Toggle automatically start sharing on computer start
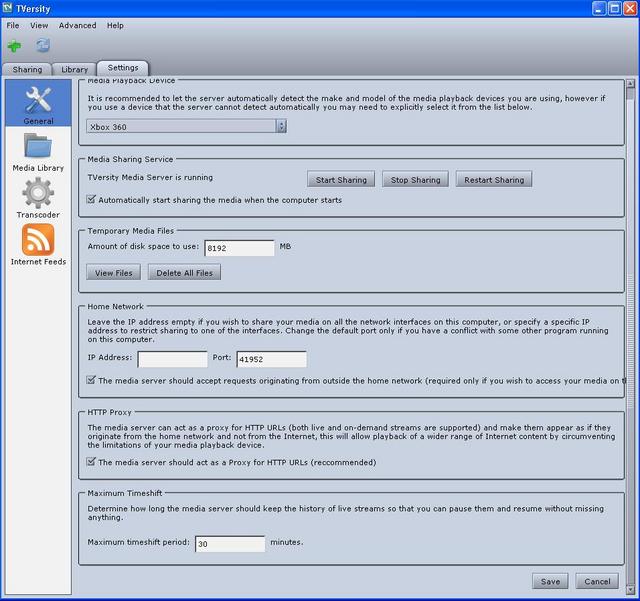Image resolution: width=640 pixels, height=601 pixels. [92, 200]
